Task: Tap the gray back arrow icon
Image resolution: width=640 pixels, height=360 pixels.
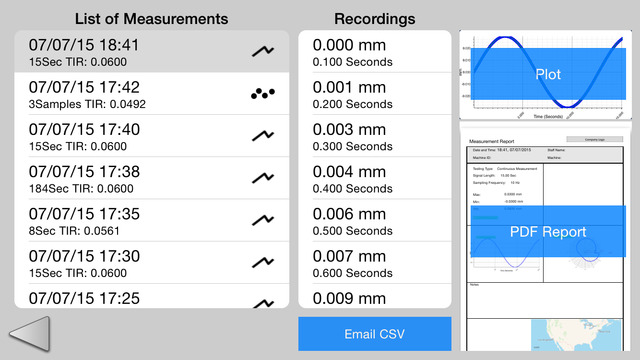Action: [30, 333]
